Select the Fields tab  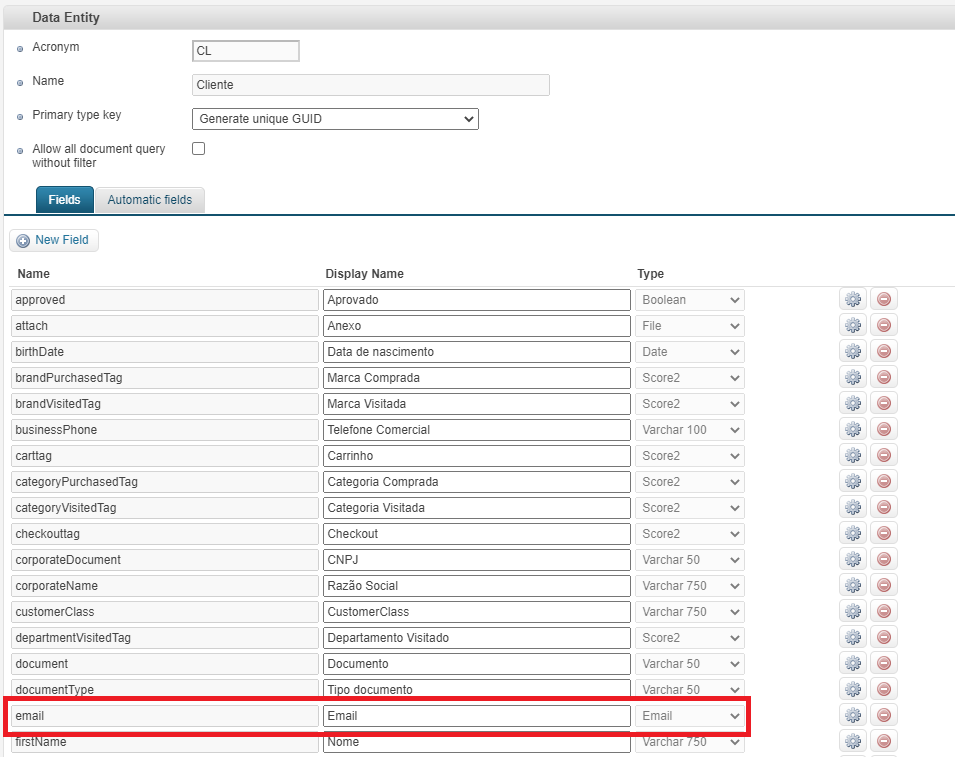(x=65, y=200)
